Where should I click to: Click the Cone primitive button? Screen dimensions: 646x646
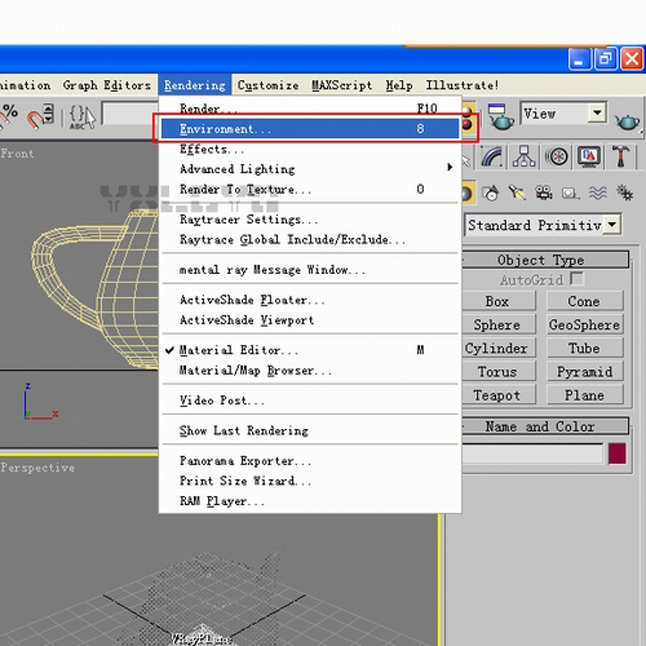point(585,301)
